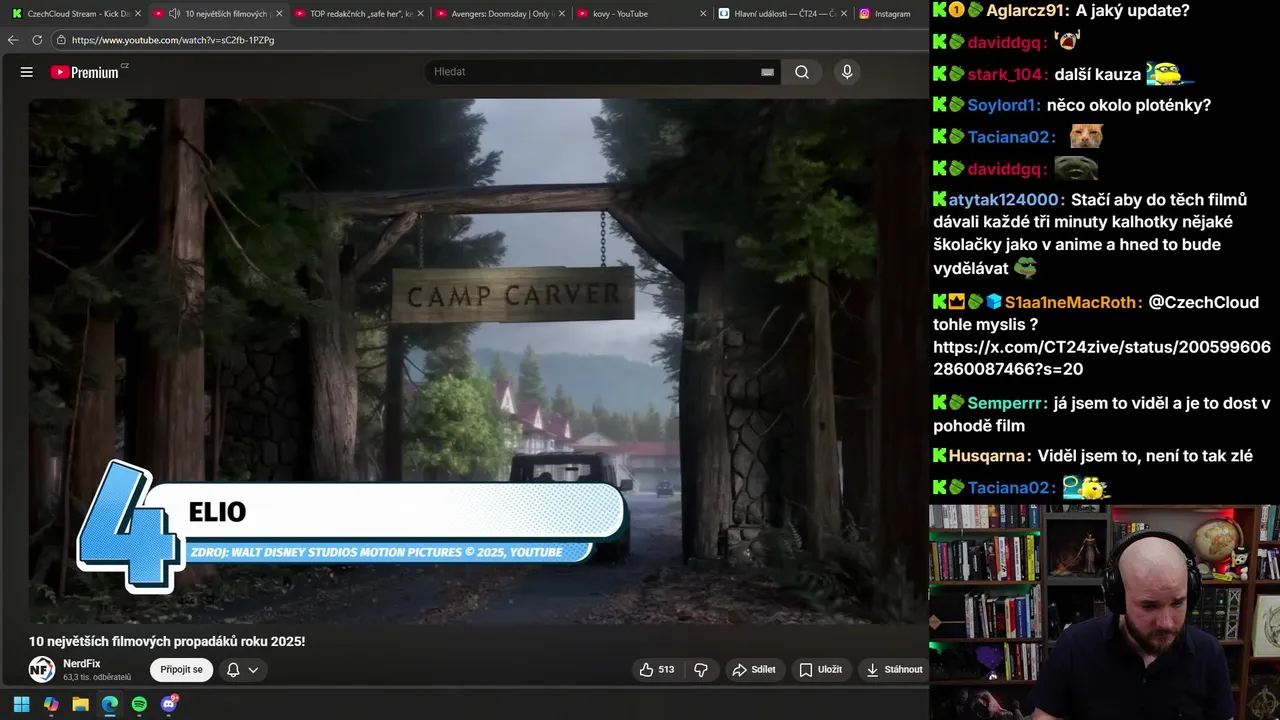Click username Soylord1 in chat
The image size is (1280, 720).
click(1003, 105)
